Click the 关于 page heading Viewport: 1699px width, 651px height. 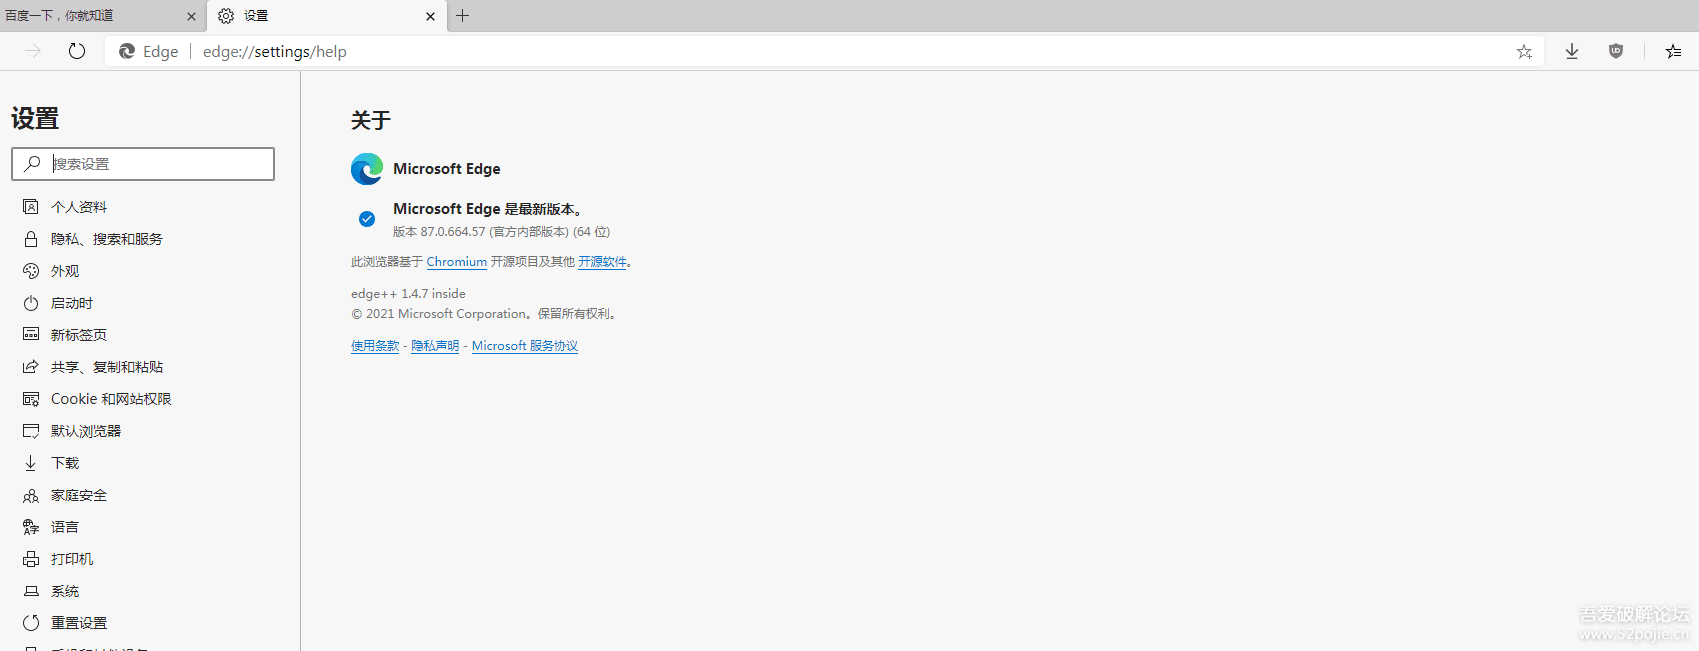pyautogui.click(x=371, y=120)
